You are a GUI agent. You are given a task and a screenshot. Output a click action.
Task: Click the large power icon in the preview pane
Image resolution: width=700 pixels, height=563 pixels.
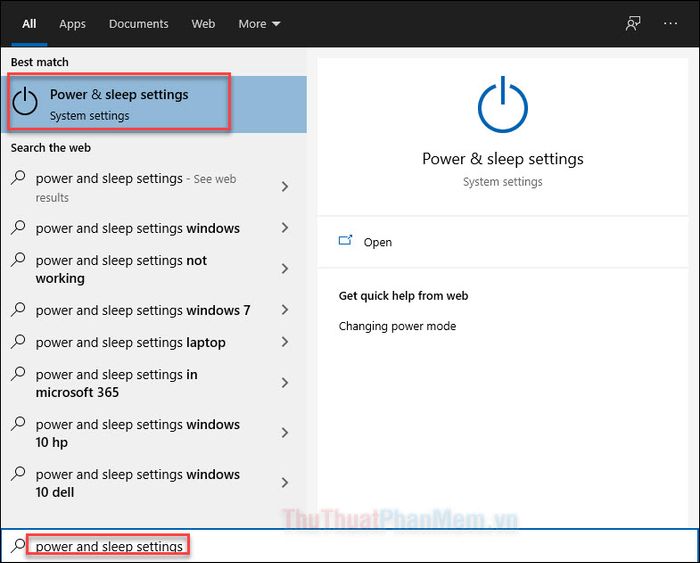[x=502, y=106]
